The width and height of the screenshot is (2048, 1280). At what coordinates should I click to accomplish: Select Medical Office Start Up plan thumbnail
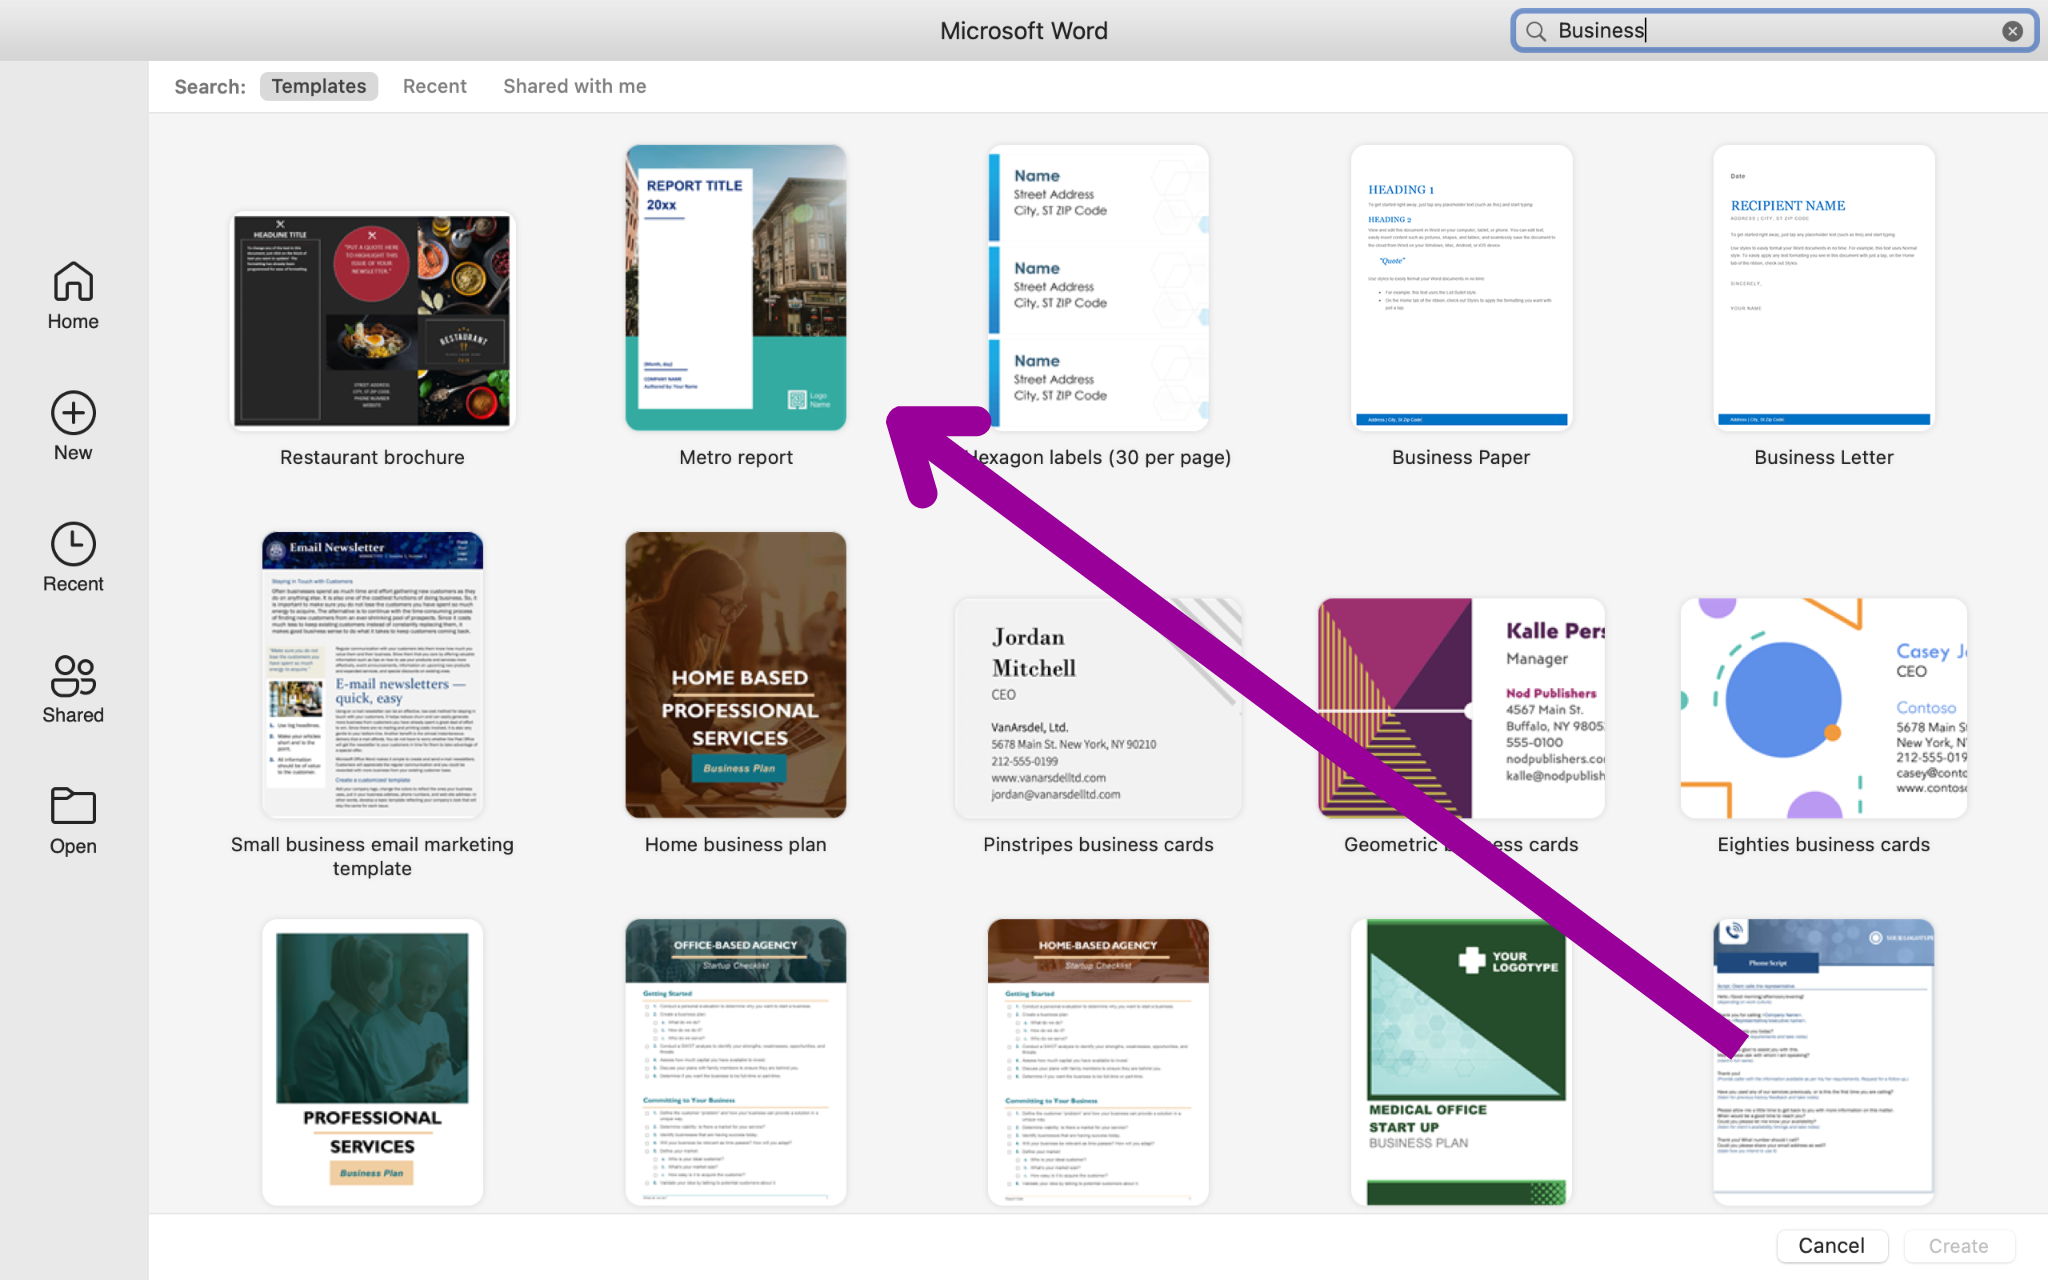[1461, 1062]
